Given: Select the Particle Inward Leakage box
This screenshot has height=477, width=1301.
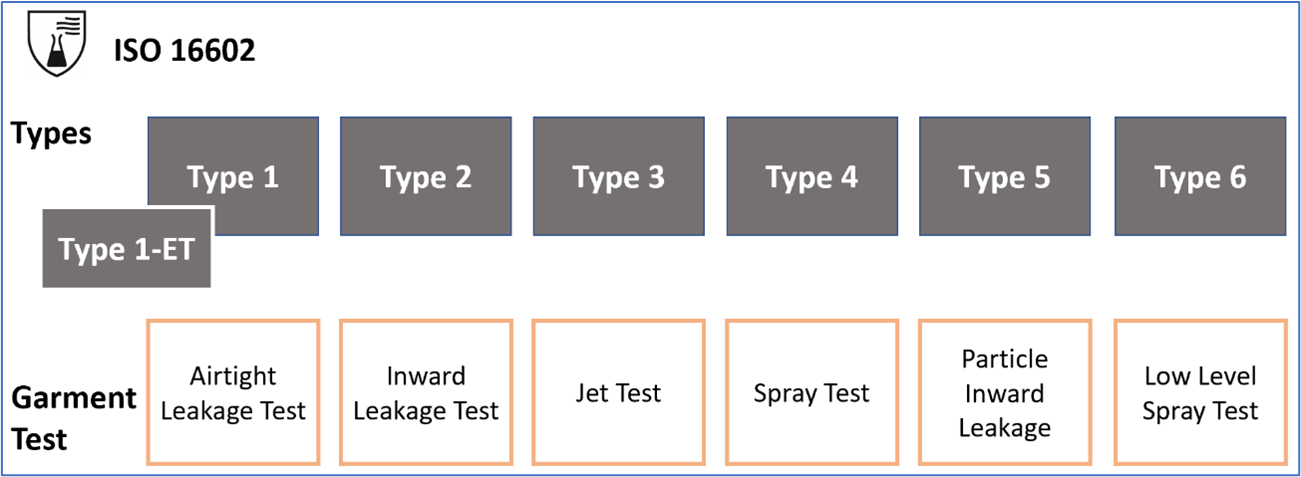Looking at the screenshot, I should pos(1005,392).
